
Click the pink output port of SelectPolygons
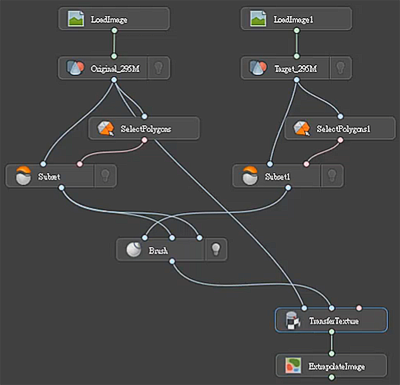click(x=144, y=140)
